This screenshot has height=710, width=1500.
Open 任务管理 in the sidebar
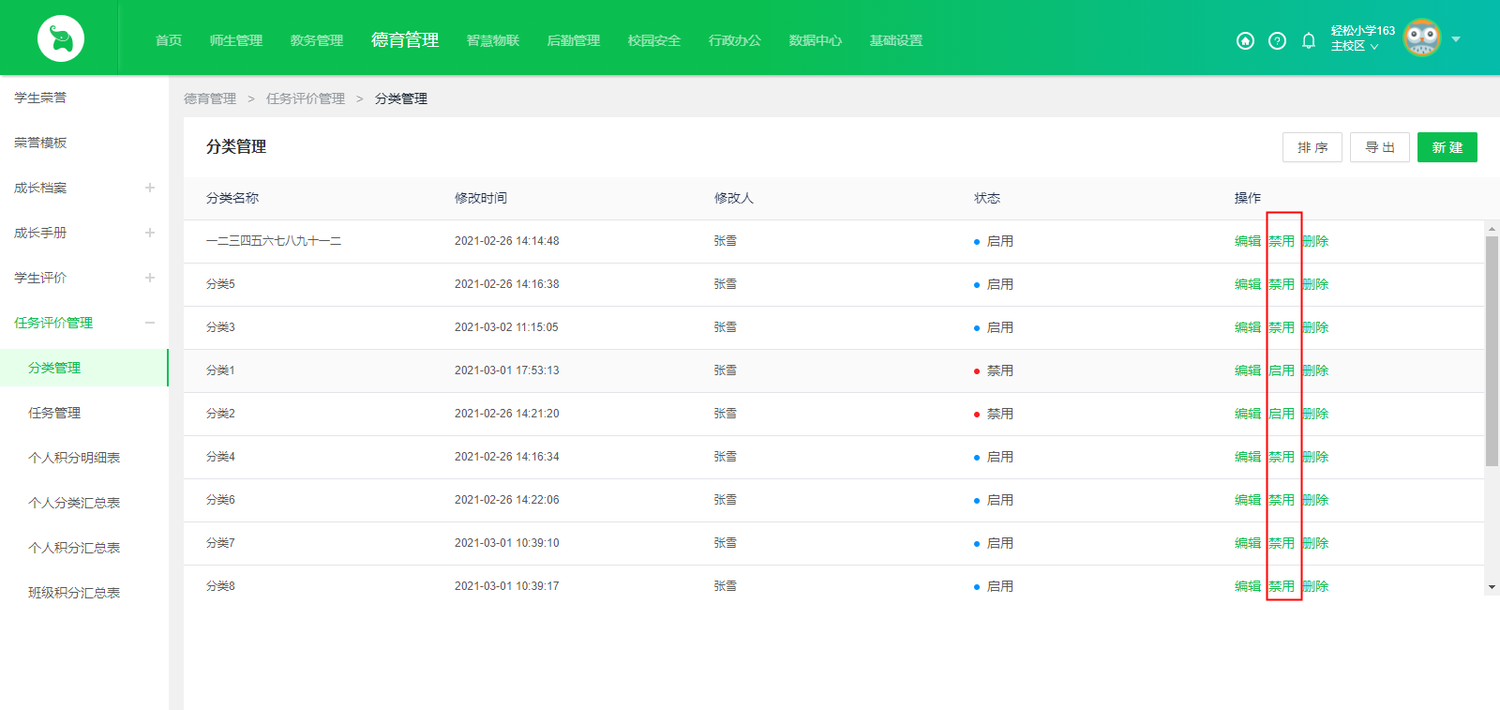tap(54, 413)
